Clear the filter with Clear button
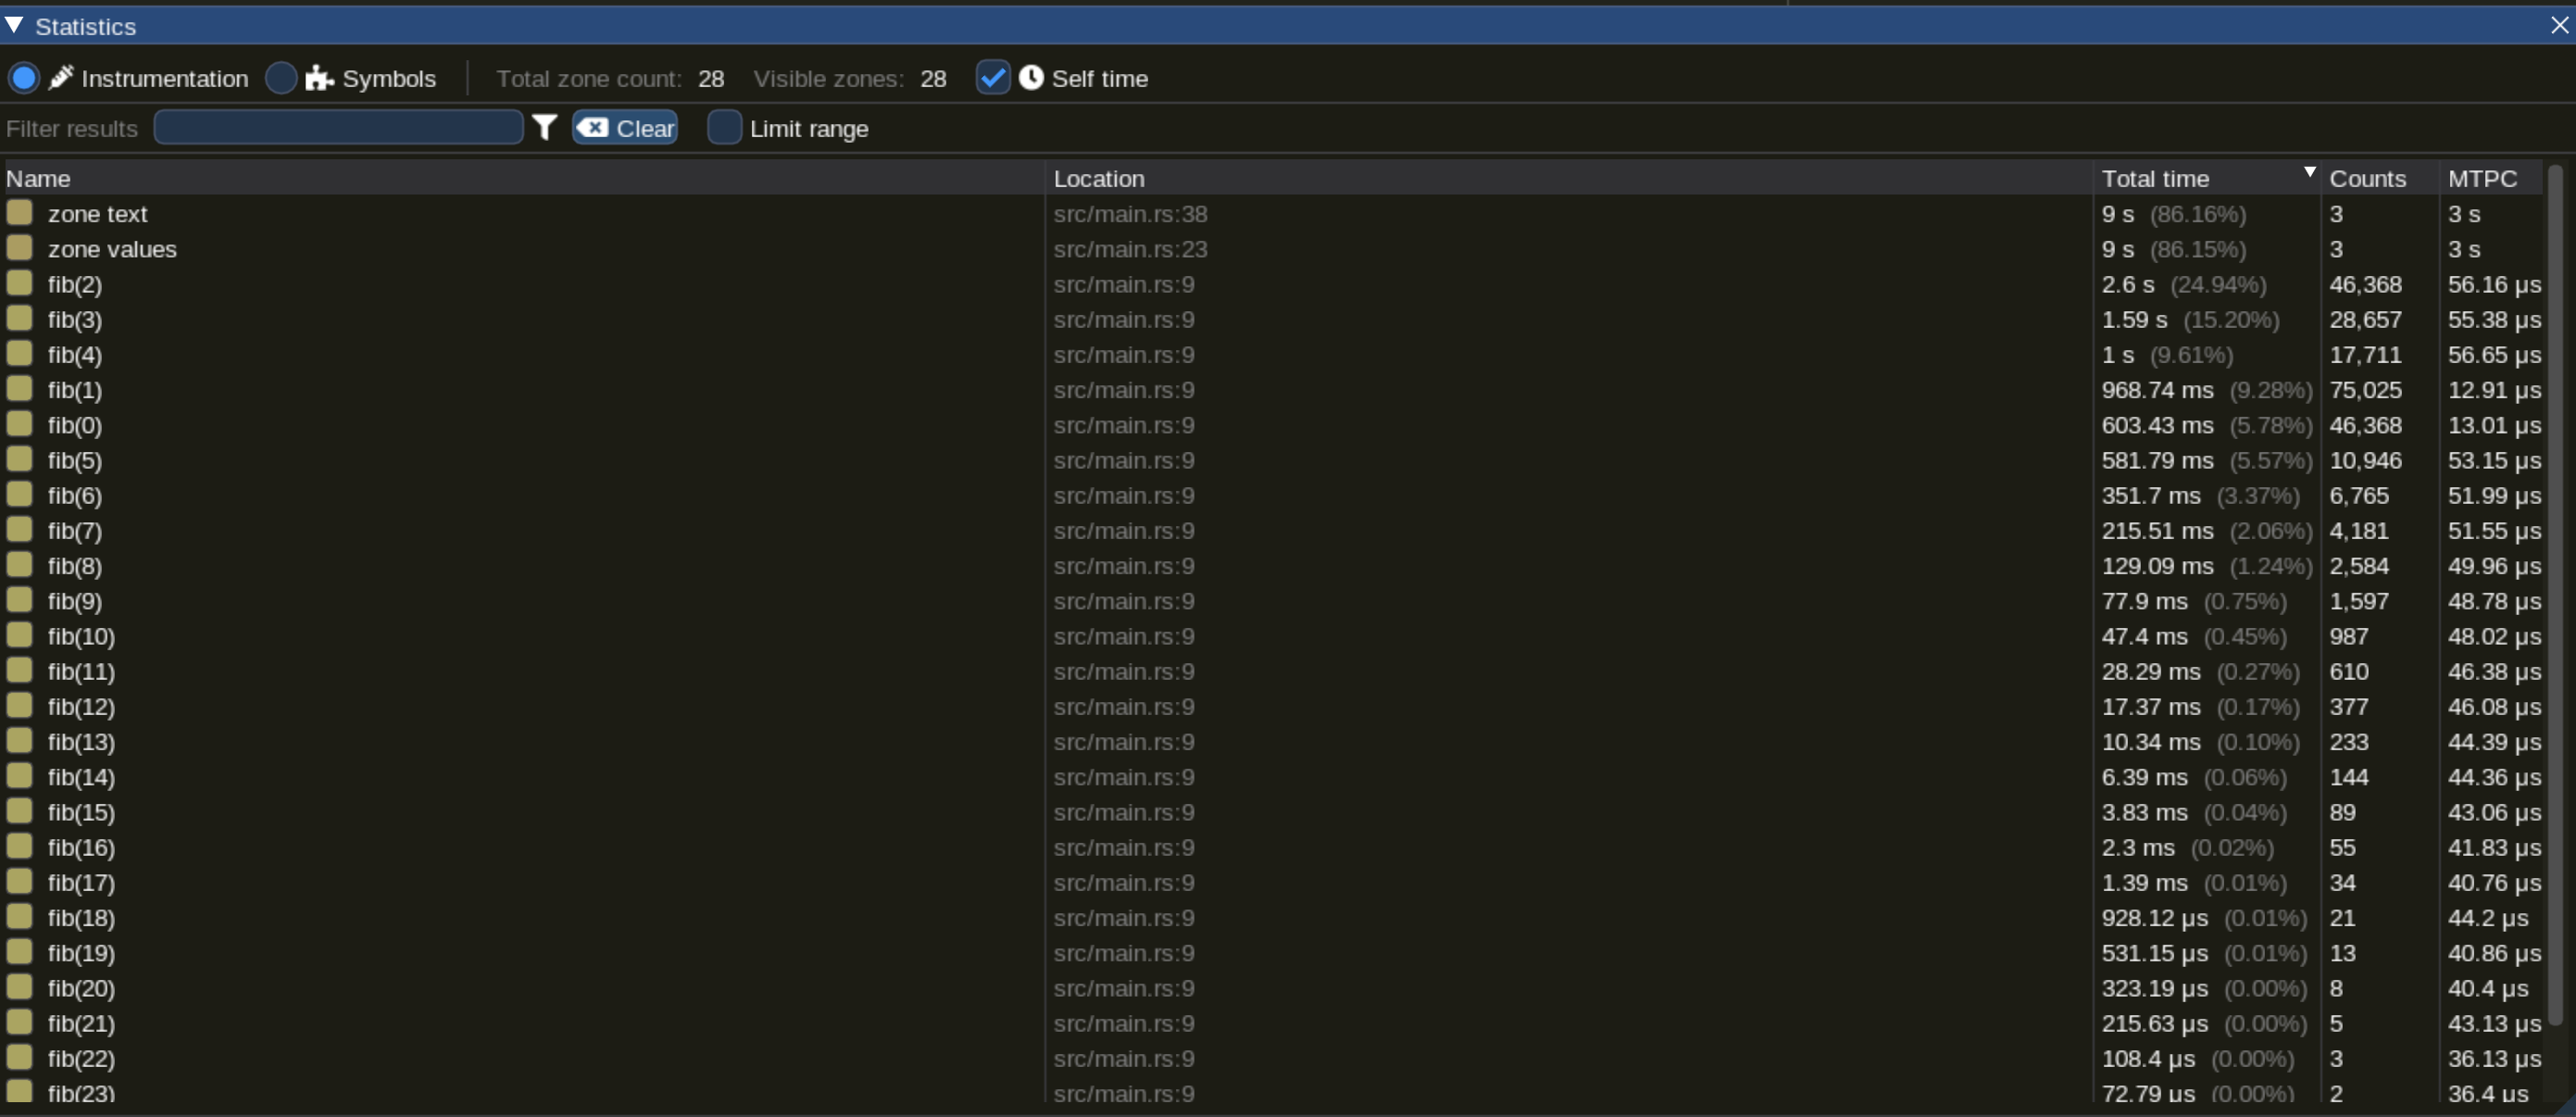 [x=625, y=128]
